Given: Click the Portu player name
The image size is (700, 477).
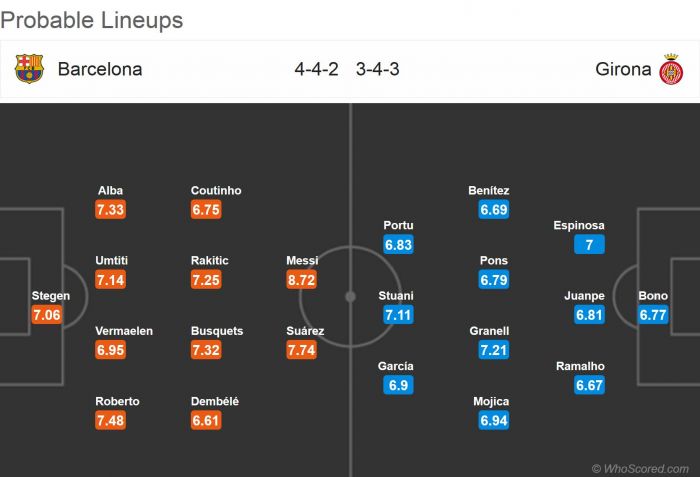Looking at the screenshot, I should click(x=398, y=226).
